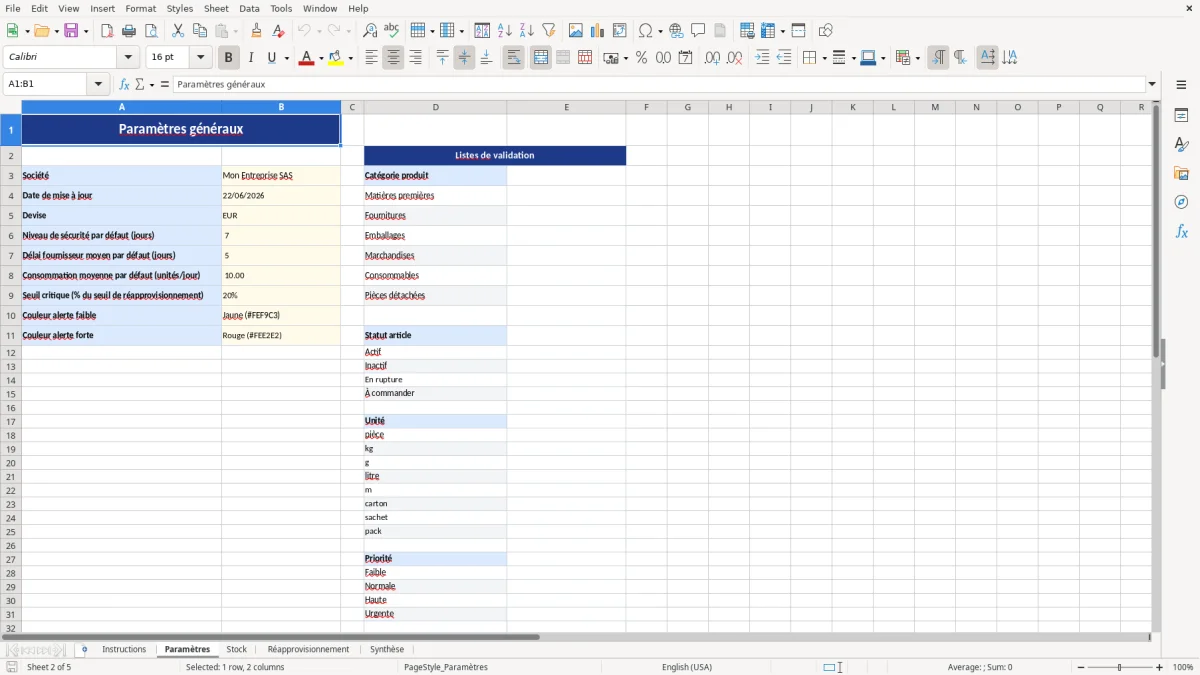The height and width of the screenshot is (675, 1200).
Task: Select cell containing 'Mon Entreprise SAS'
Action: coord(281,176)
